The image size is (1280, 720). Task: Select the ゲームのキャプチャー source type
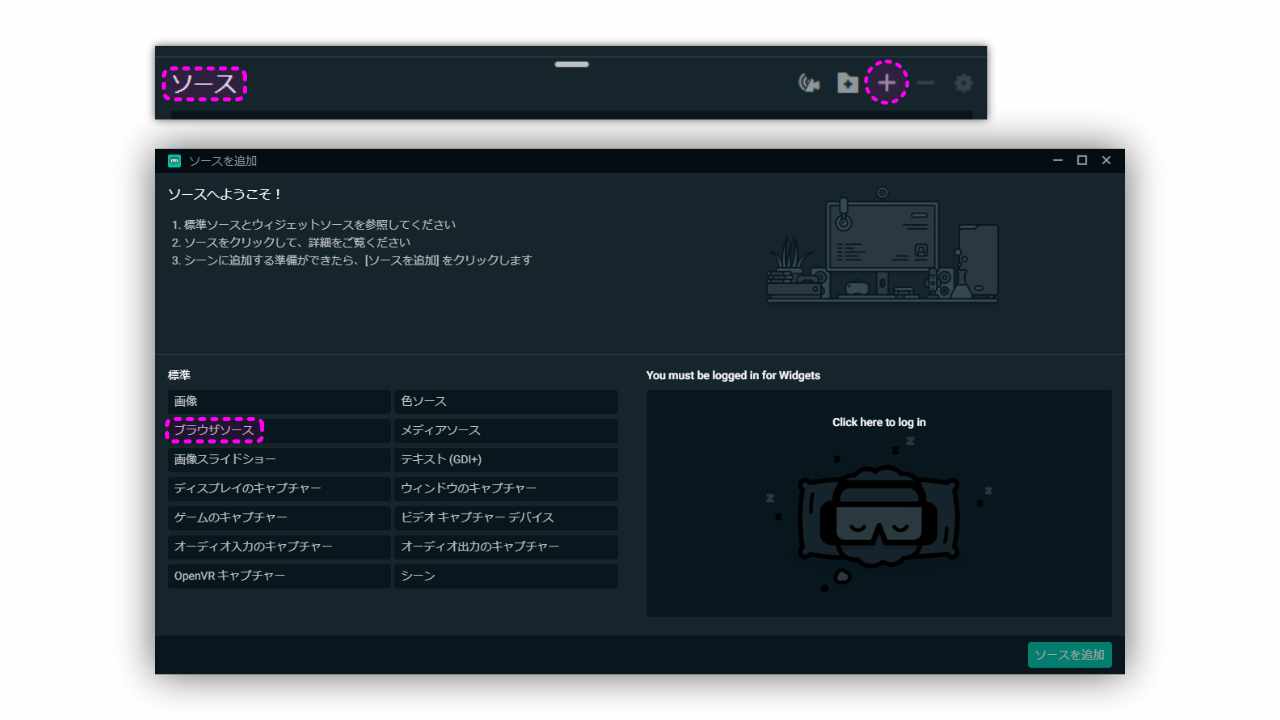coord(279,517)
